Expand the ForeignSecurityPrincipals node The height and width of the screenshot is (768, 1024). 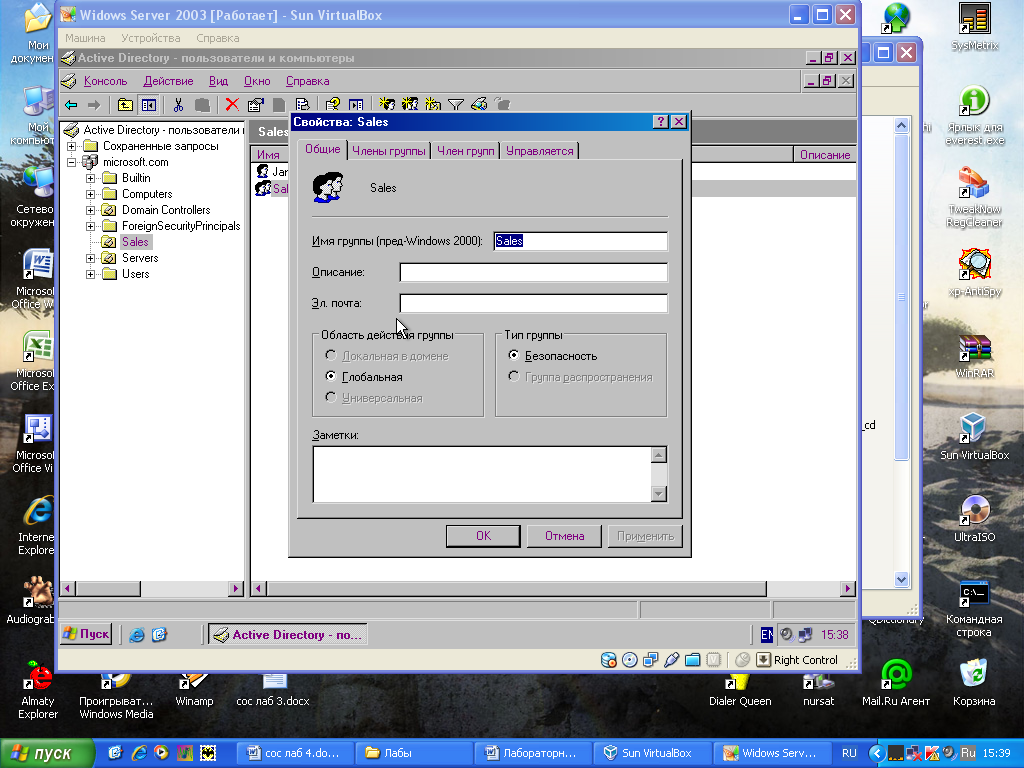coord(91,226)
